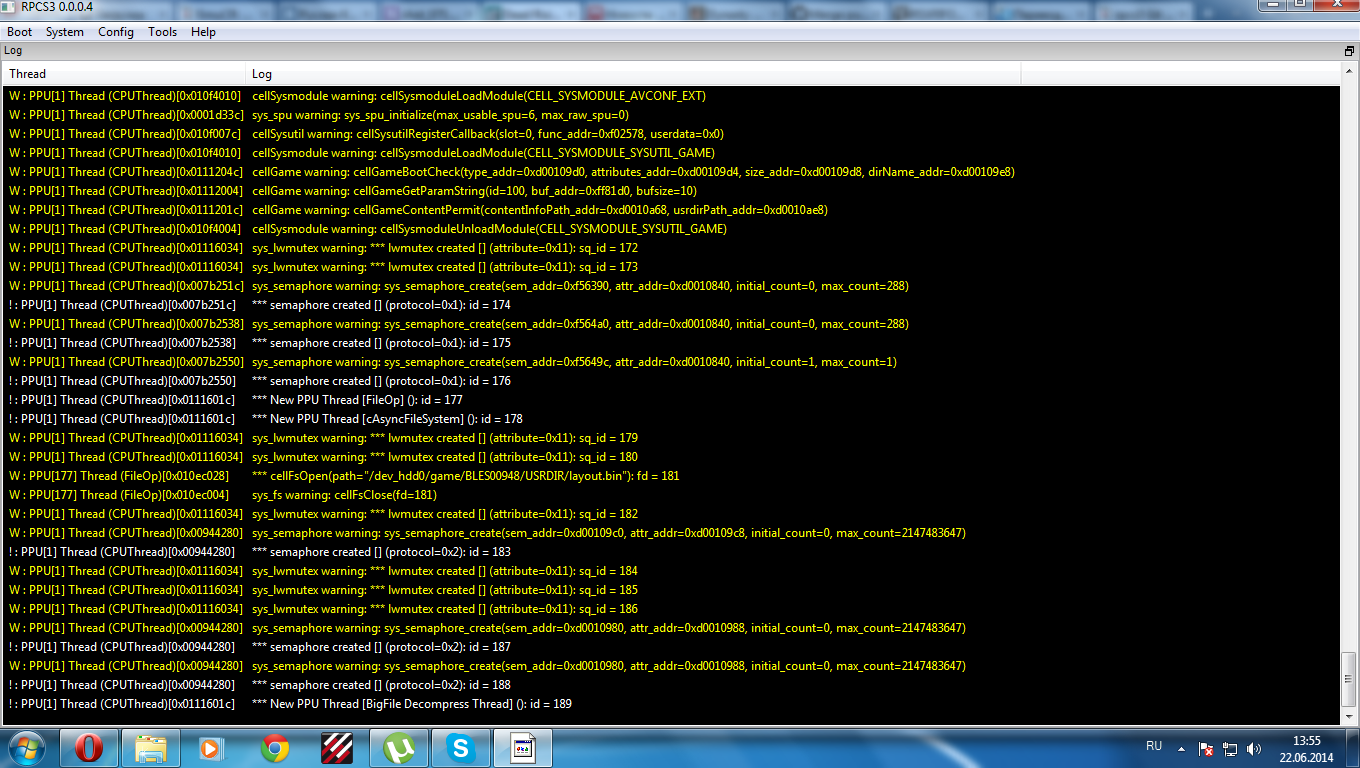
Task: Select sys_semaphore_create row with sem_addr=0xf56390
Action: [671, 286]
